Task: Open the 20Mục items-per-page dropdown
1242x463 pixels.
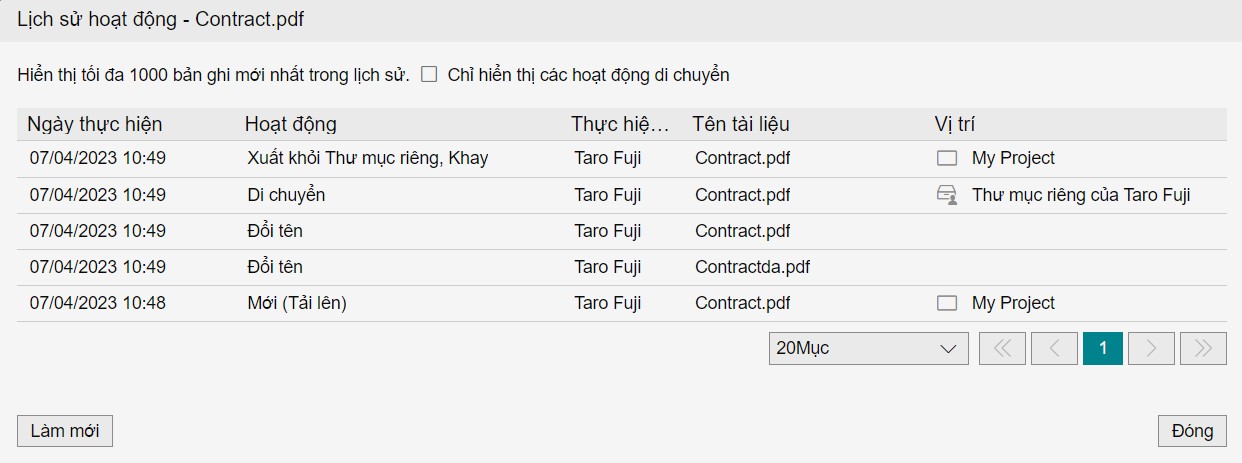Action: pyautogui.click(x=869, y=348)
